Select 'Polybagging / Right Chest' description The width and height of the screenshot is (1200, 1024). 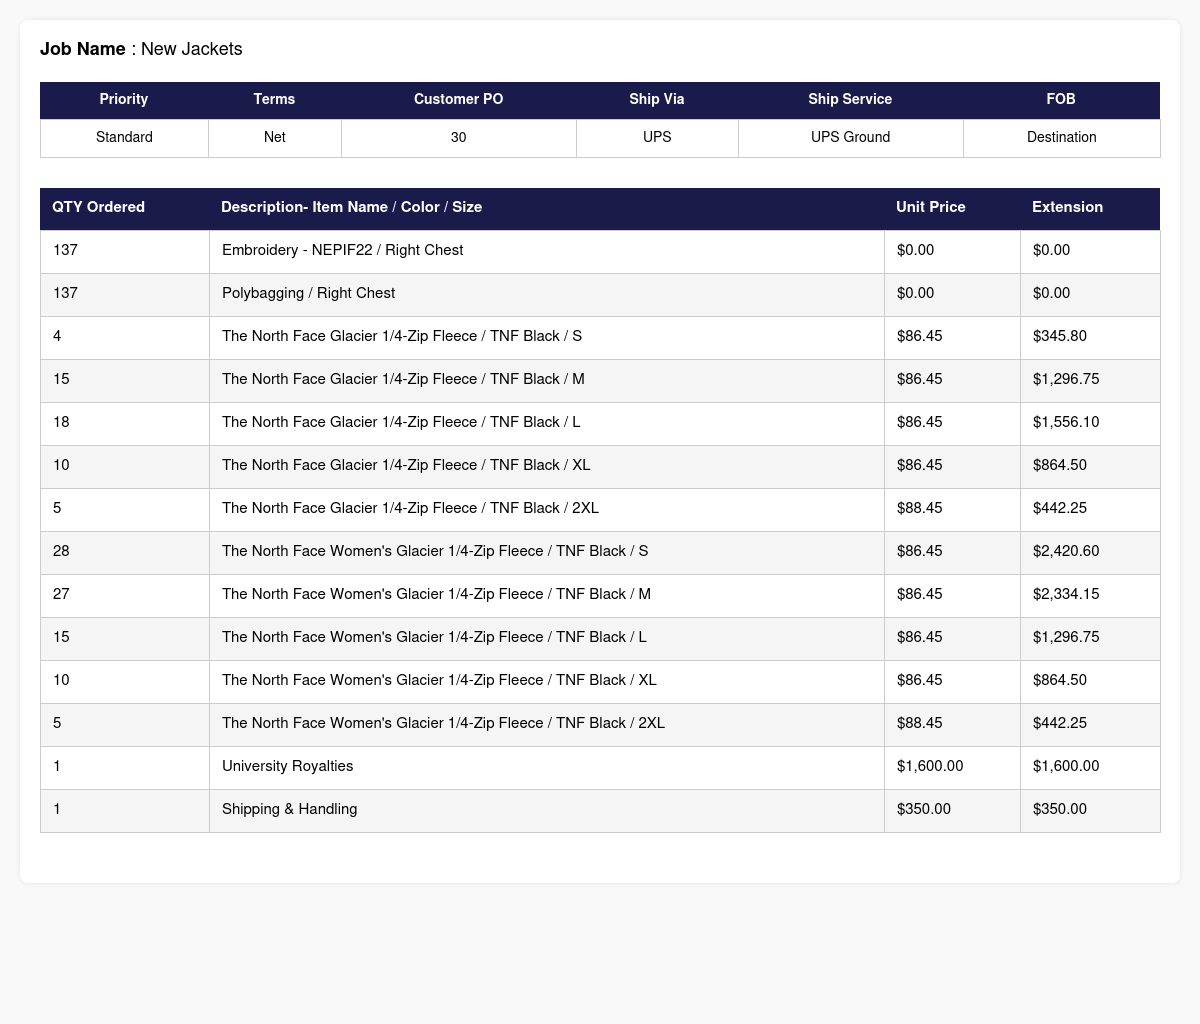click(x=308, y=293)
